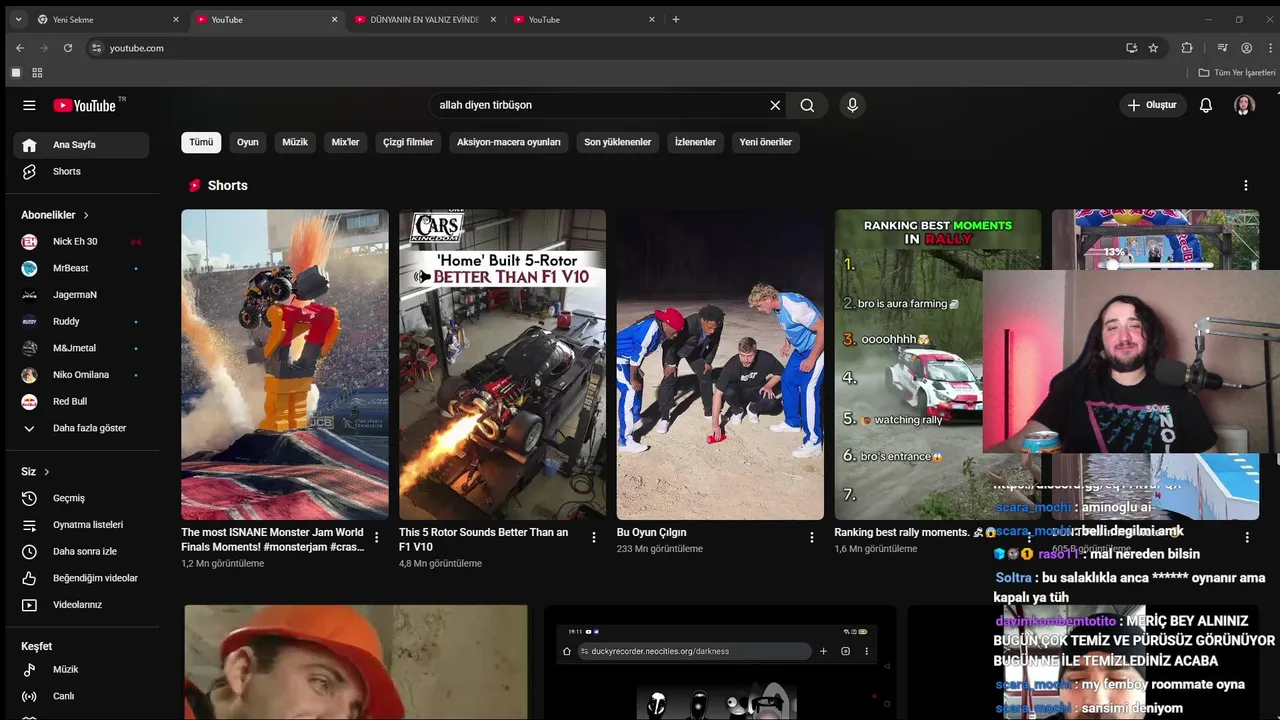
Task: Open the M&Jmetal channel avatar
Action: (30, 348)
